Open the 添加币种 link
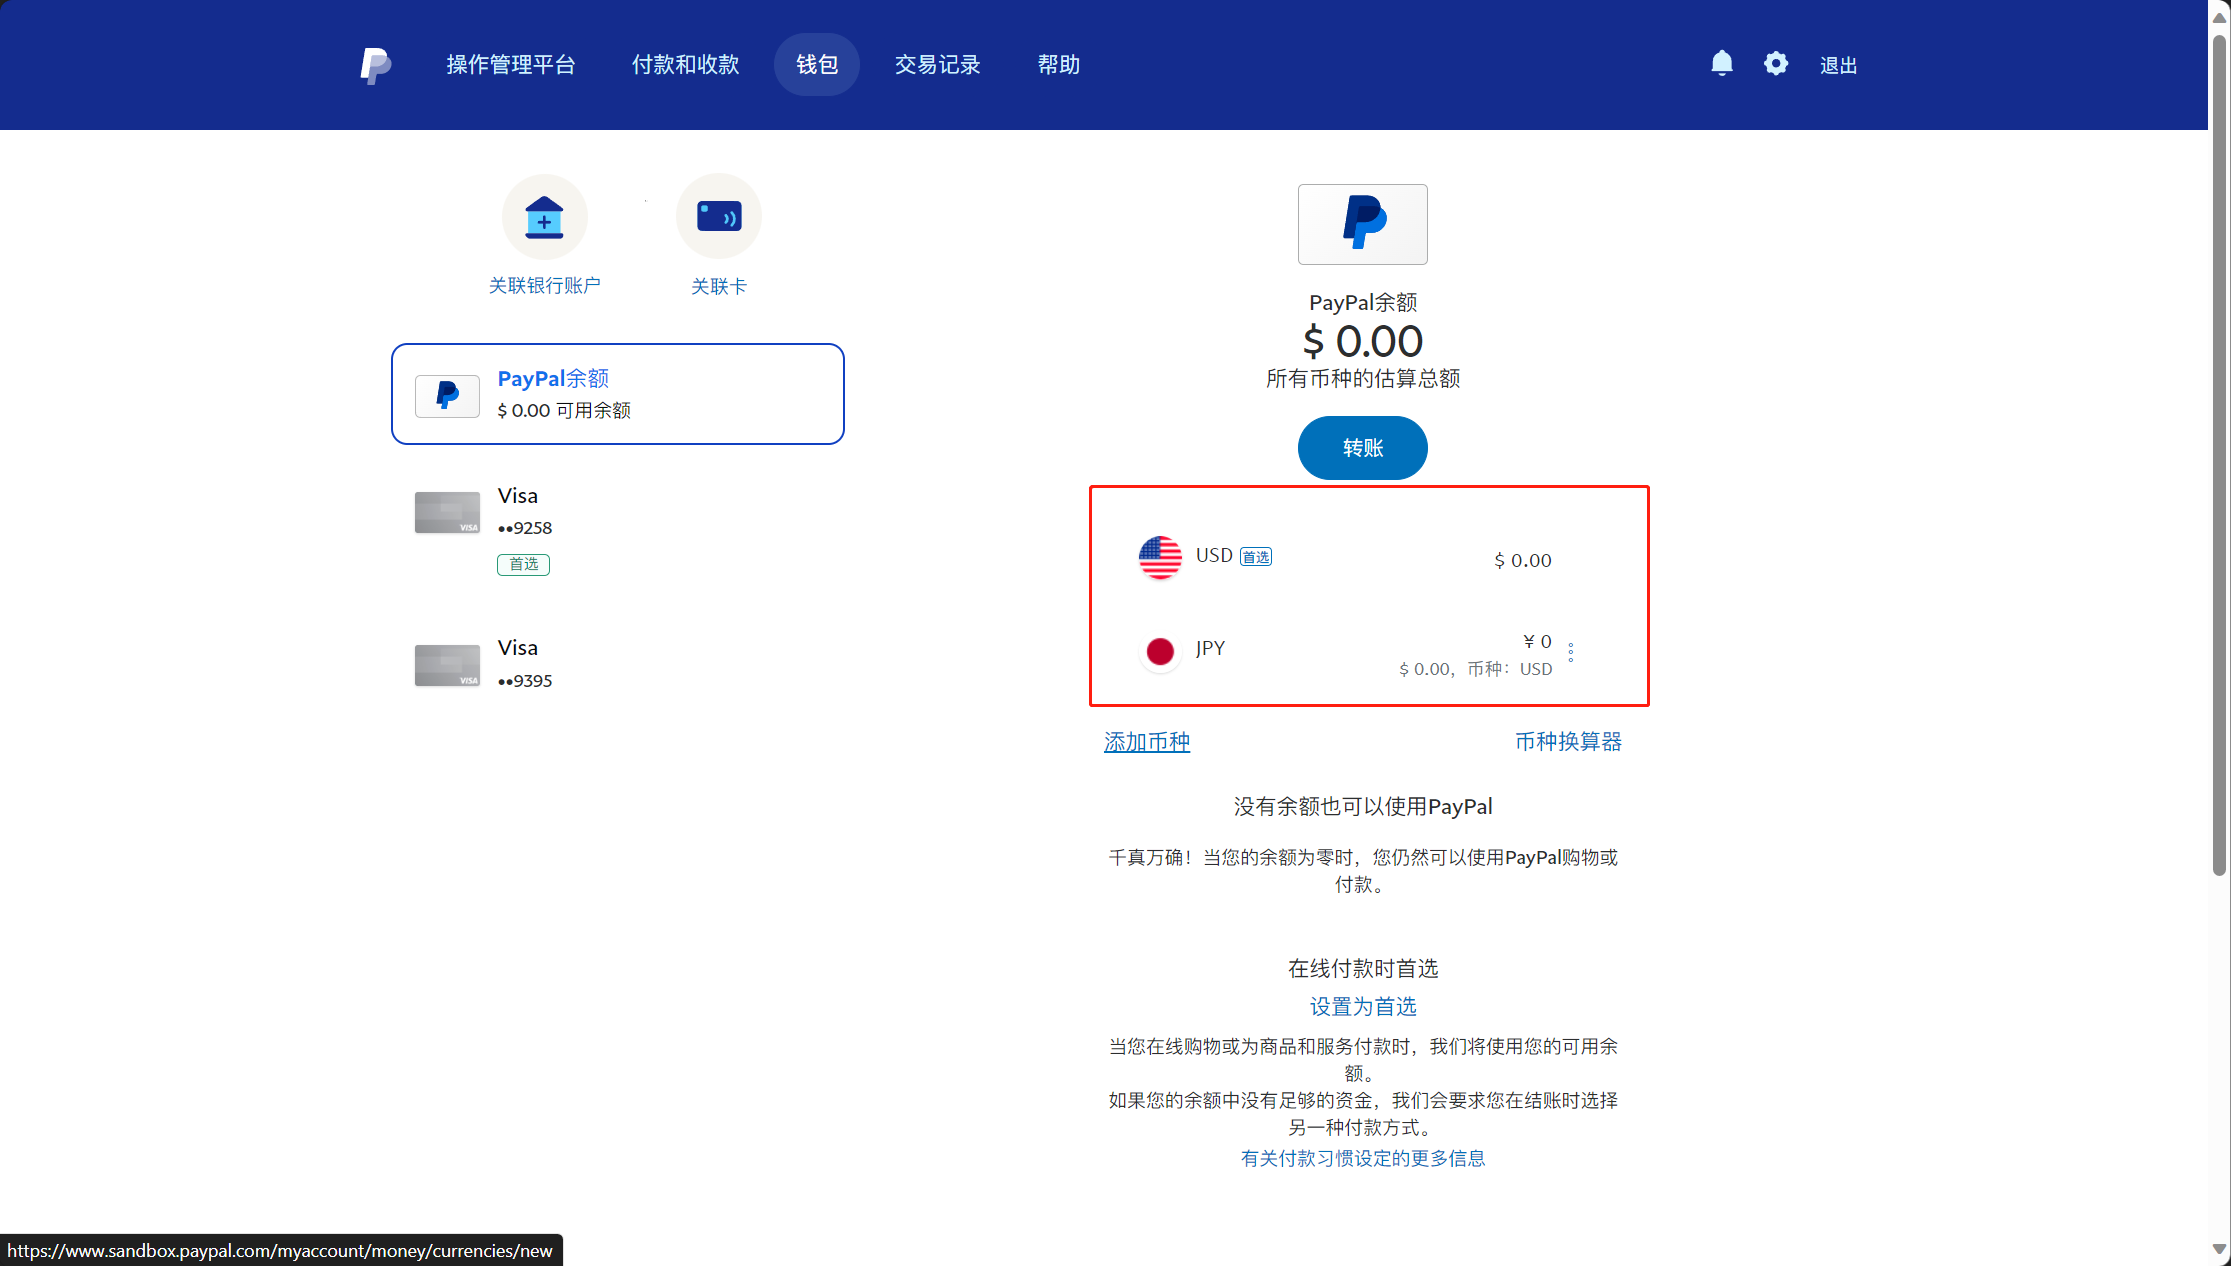2231x1266 pixels. pyautogui.click(x=1146, y=742)
